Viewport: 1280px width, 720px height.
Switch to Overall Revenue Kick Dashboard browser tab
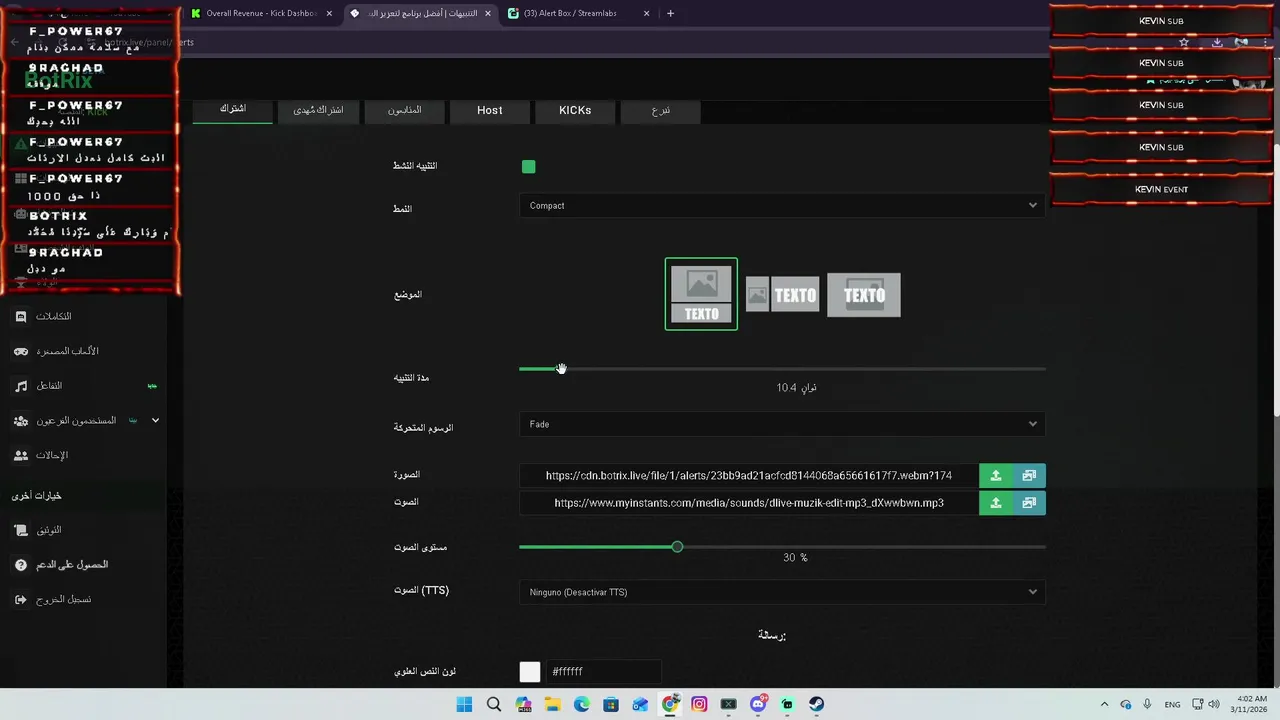(x=262, y=13)
